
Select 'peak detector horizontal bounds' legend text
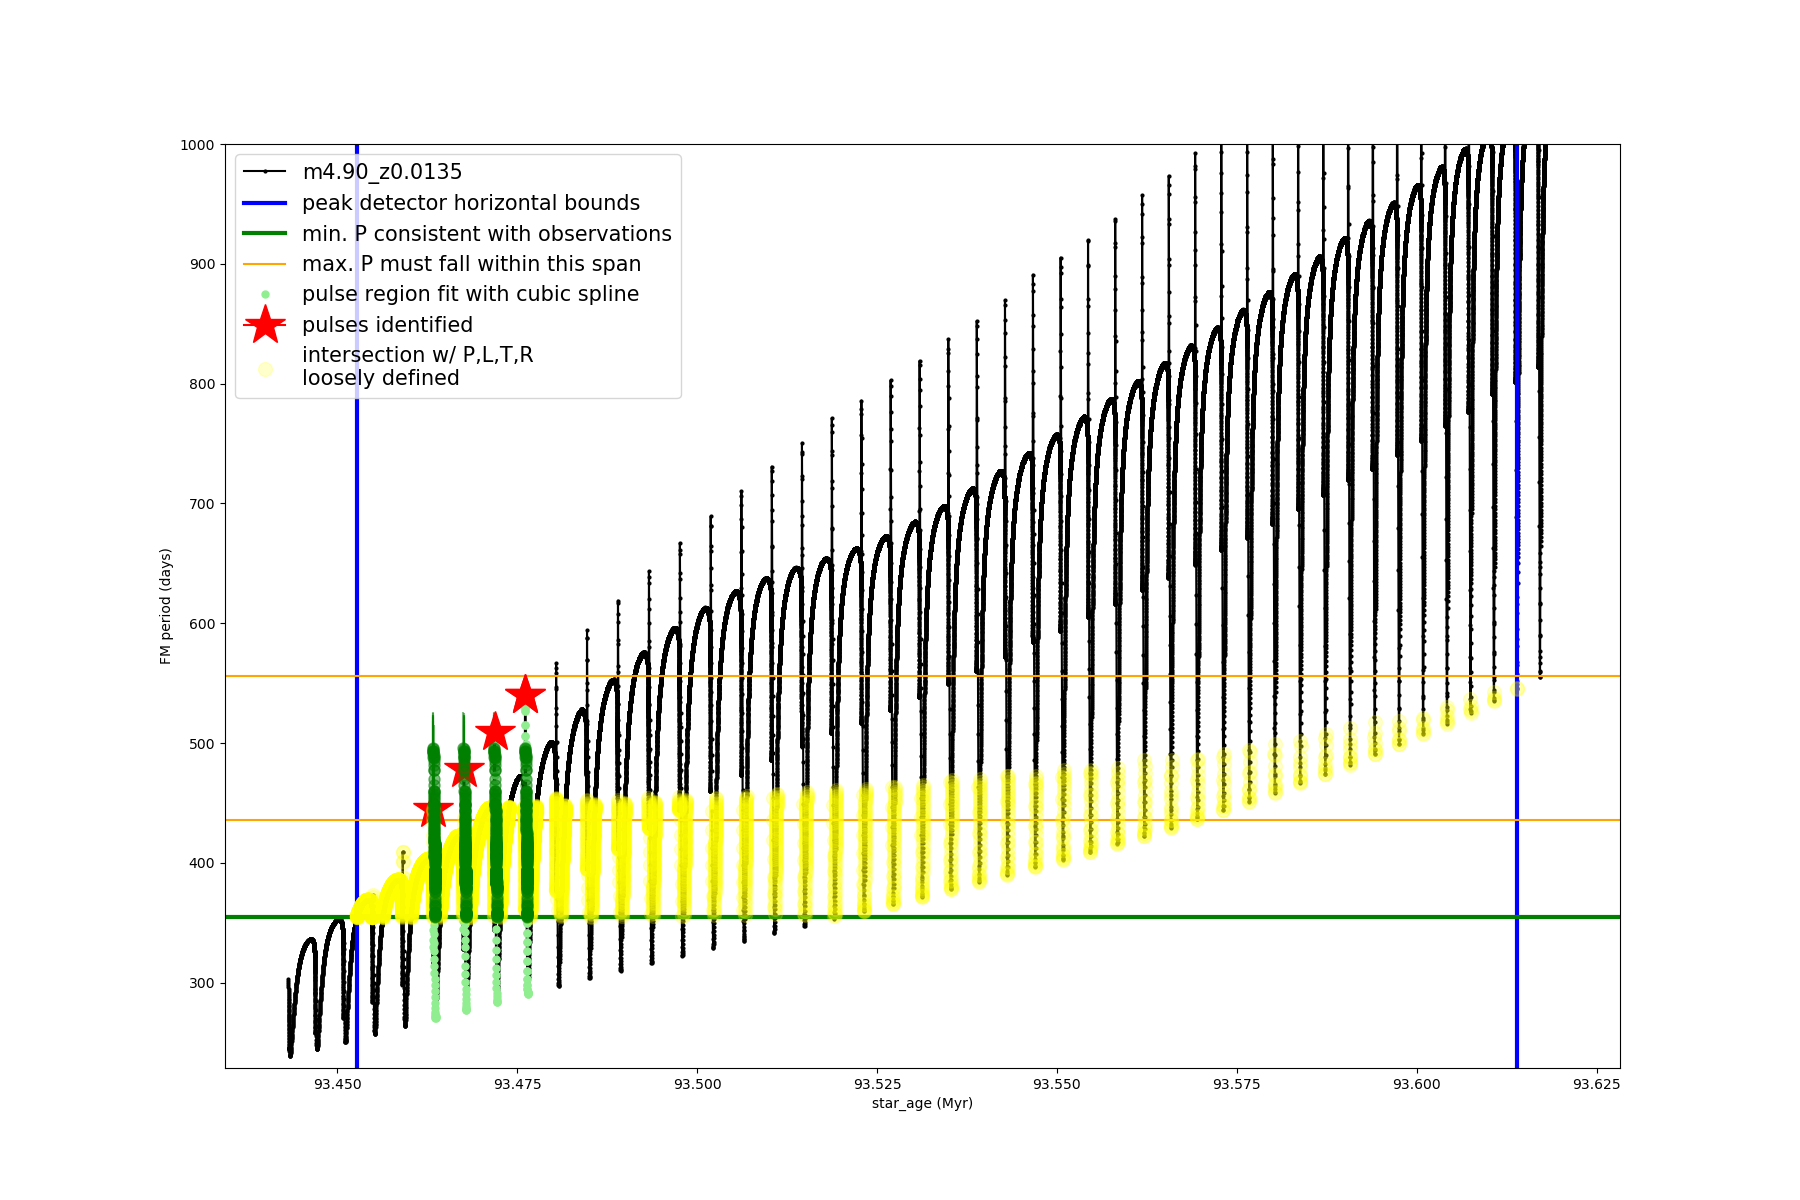(x=471, y=203)
